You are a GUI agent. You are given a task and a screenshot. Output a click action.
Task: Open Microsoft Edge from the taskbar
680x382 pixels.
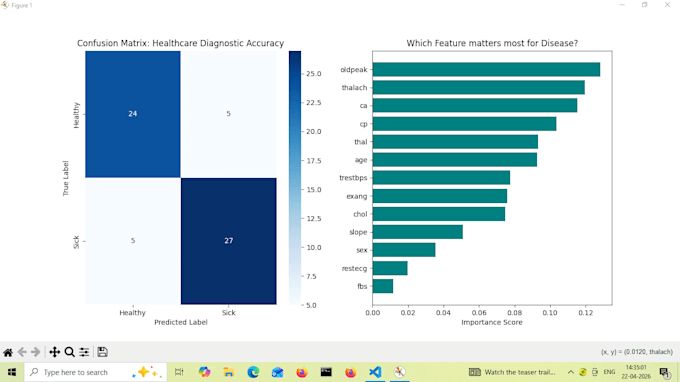(x=253, y=372)
